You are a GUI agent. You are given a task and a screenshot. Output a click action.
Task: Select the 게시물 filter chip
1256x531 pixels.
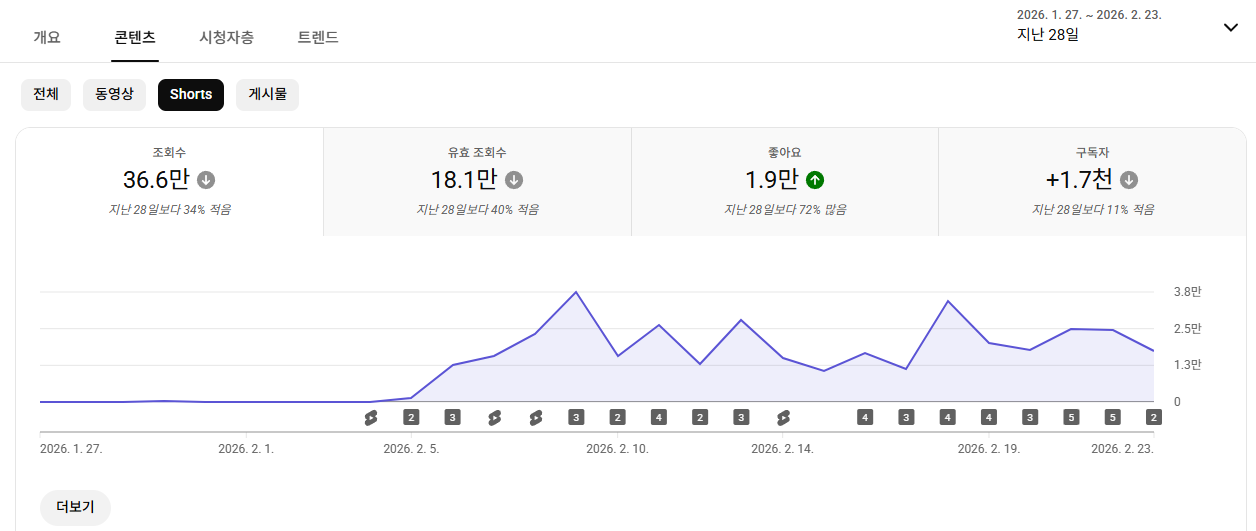267,95
